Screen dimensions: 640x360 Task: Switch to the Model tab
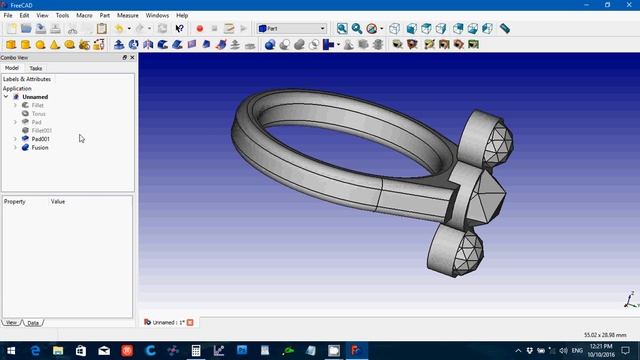click(11, 68)
